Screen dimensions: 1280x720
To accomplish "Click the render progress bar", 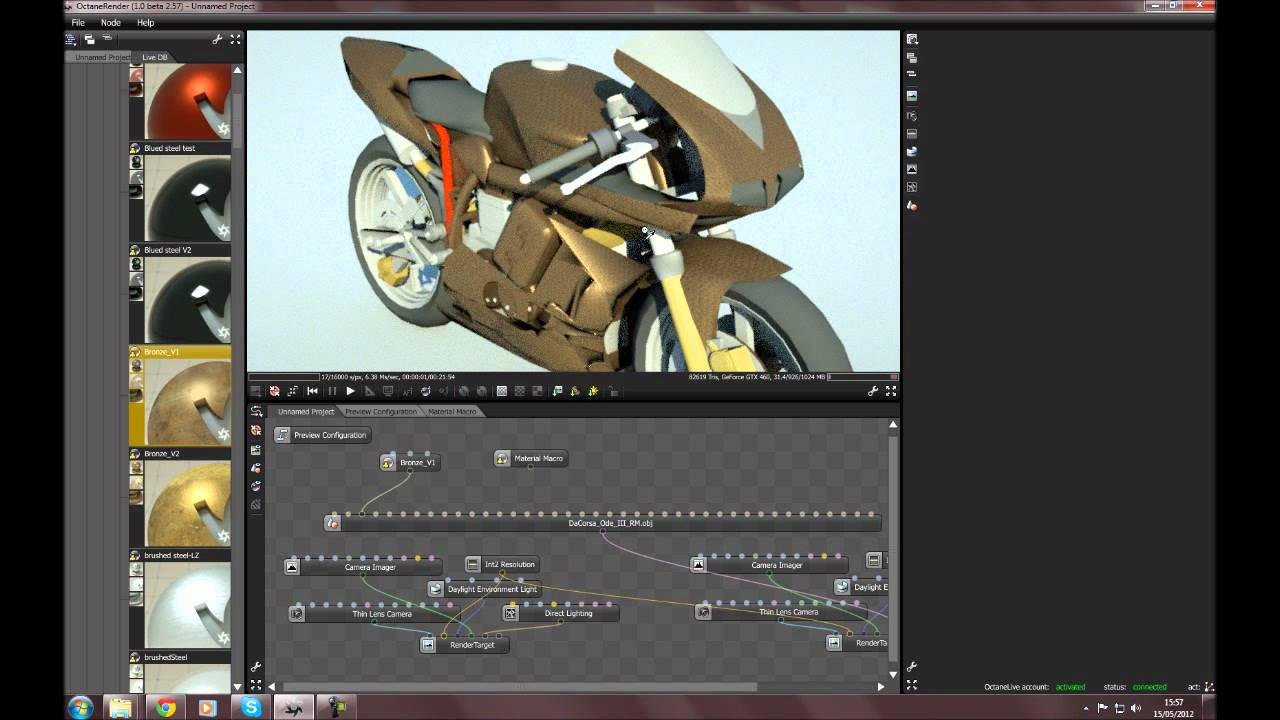I will point(284,377).
